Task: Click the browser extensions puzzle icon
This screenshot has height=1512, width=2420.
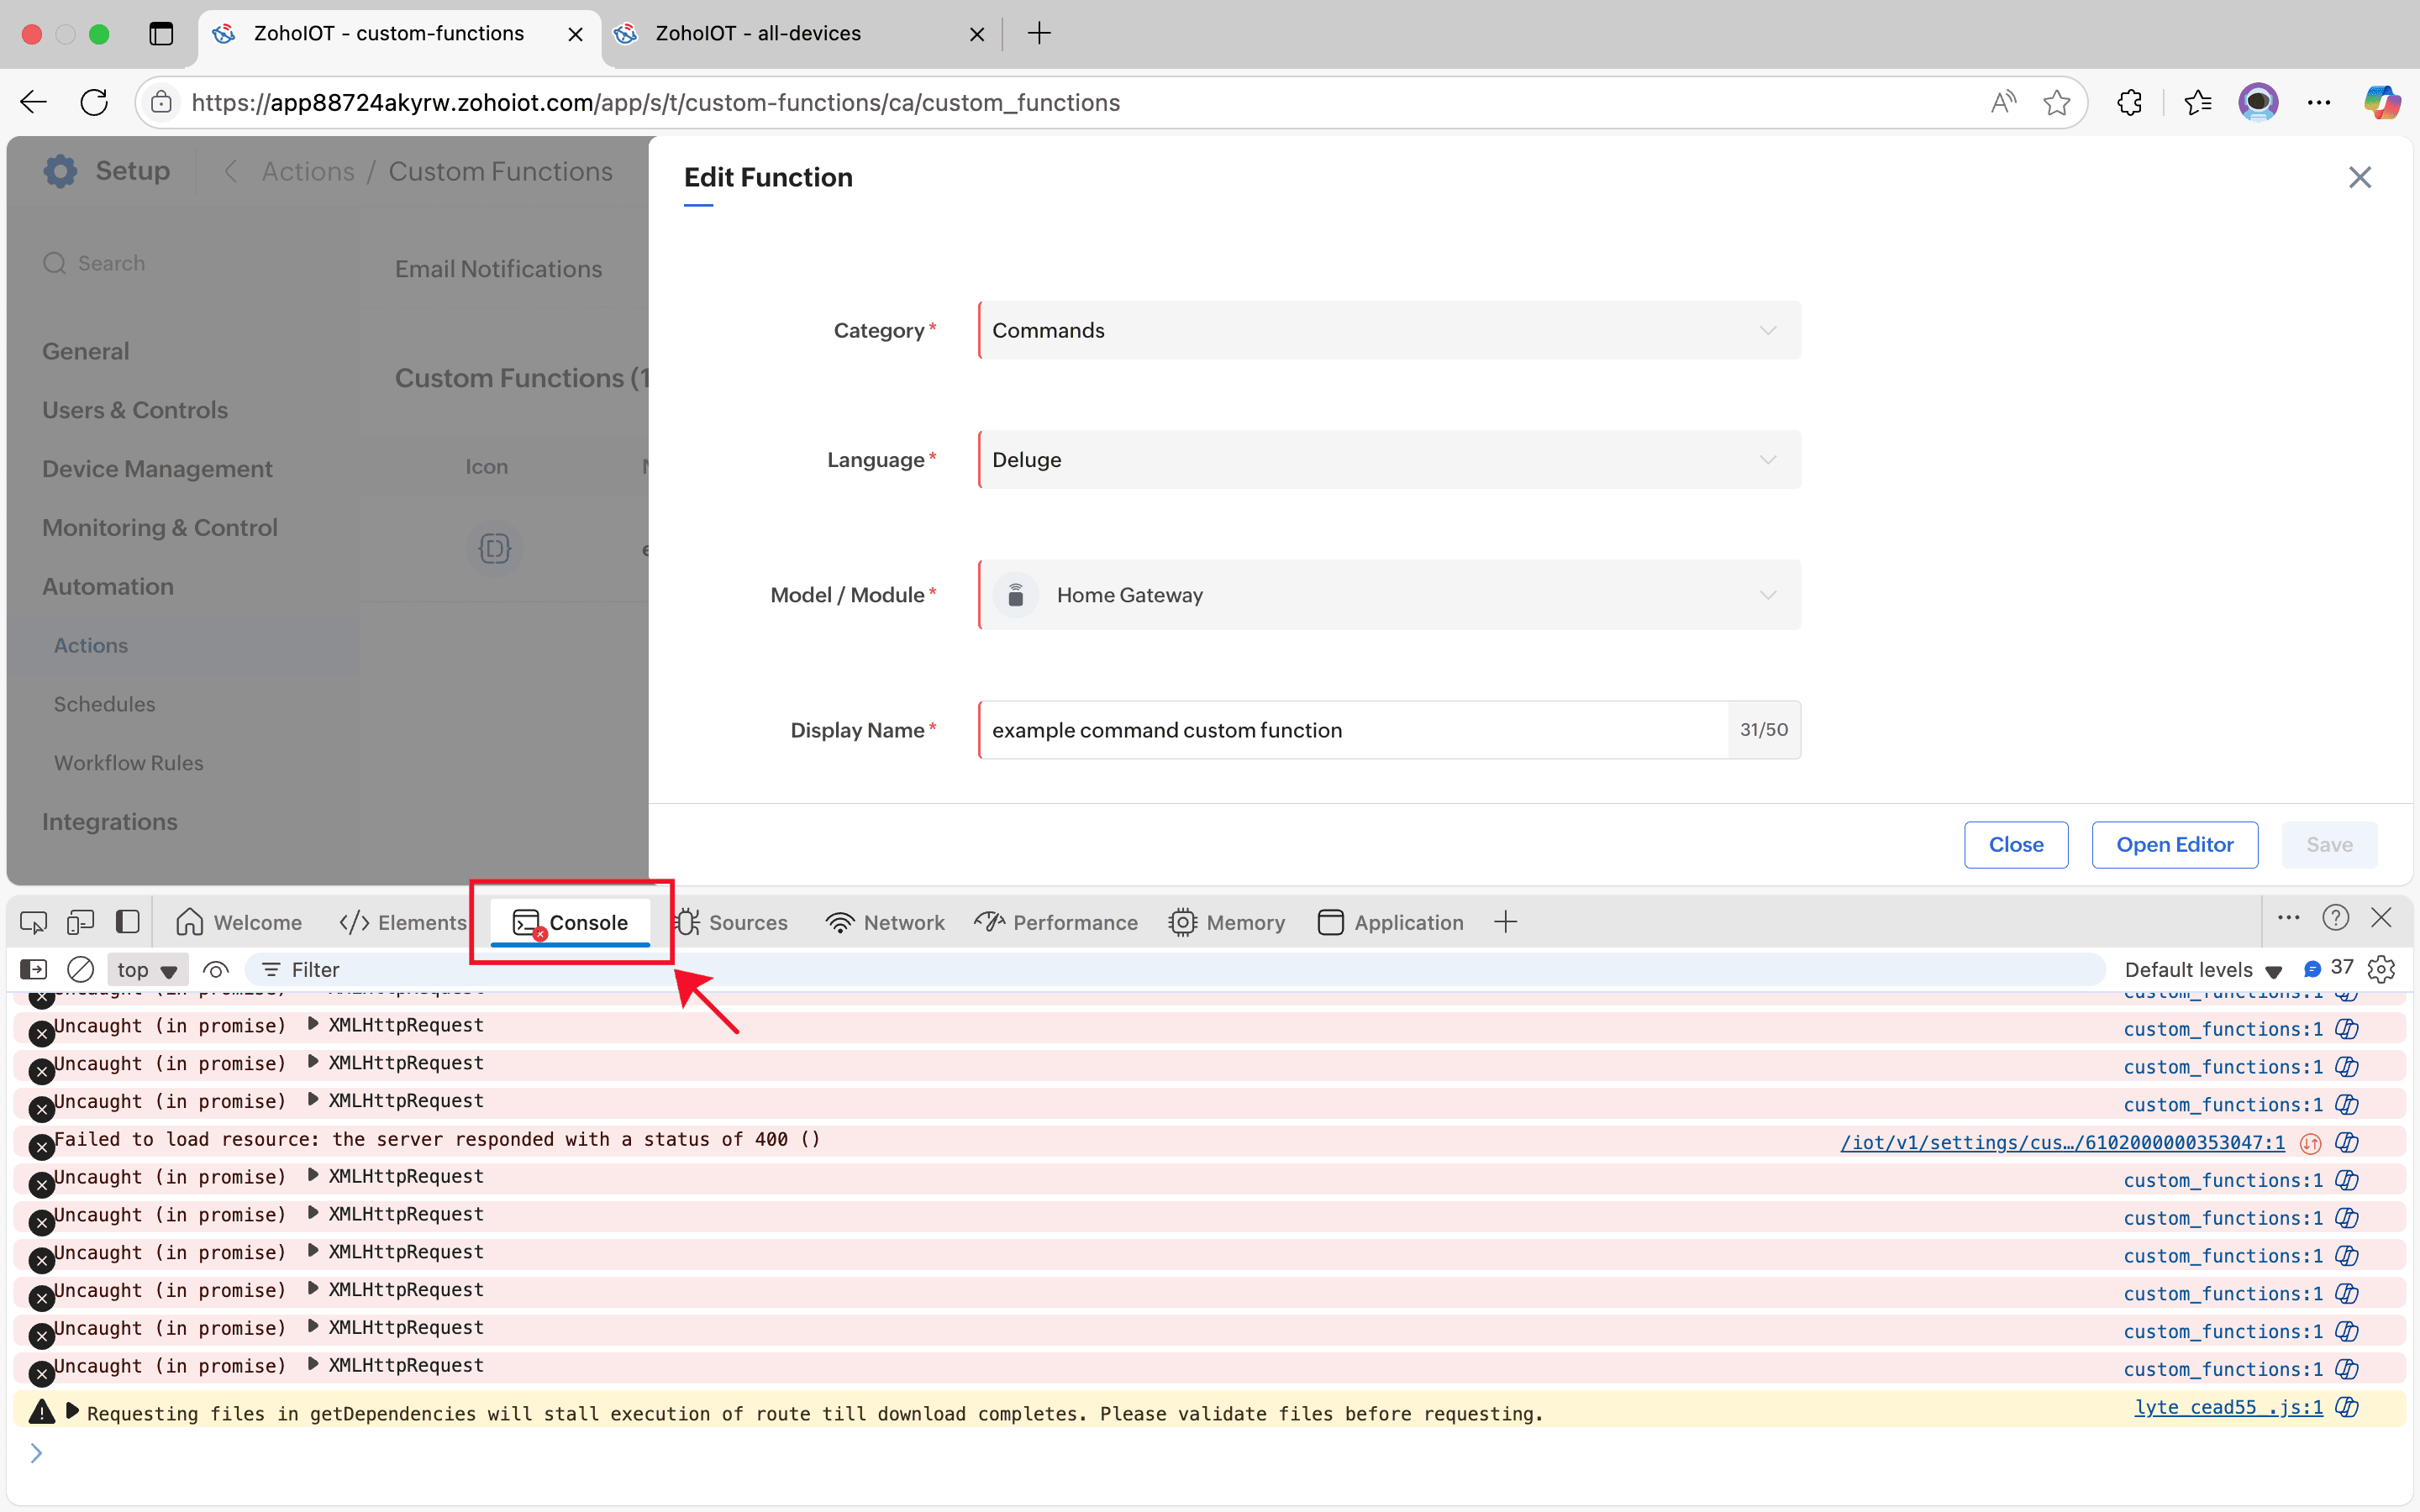Action: click(x=2130, y=102)
